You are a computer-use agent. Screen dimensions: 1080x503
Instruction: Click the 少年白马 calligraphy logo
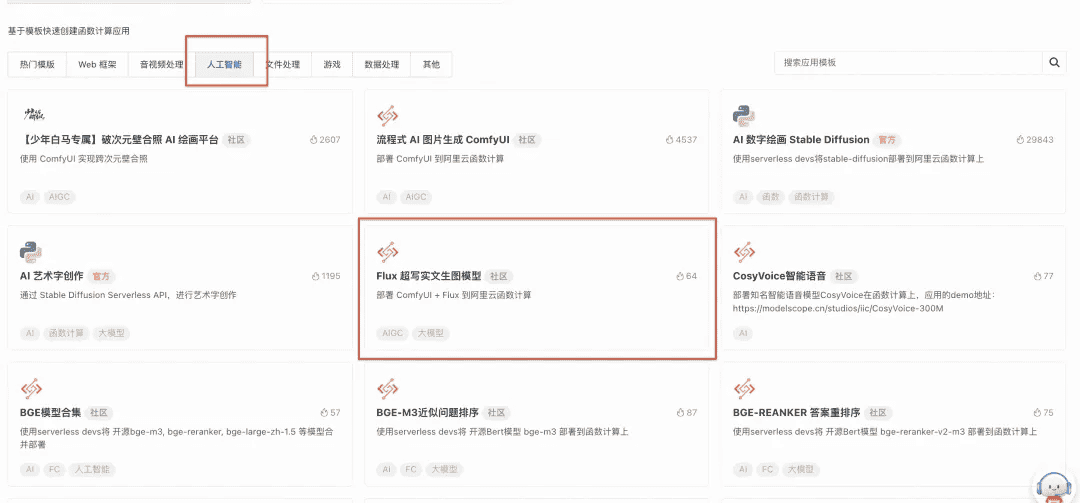click(33, 115)
